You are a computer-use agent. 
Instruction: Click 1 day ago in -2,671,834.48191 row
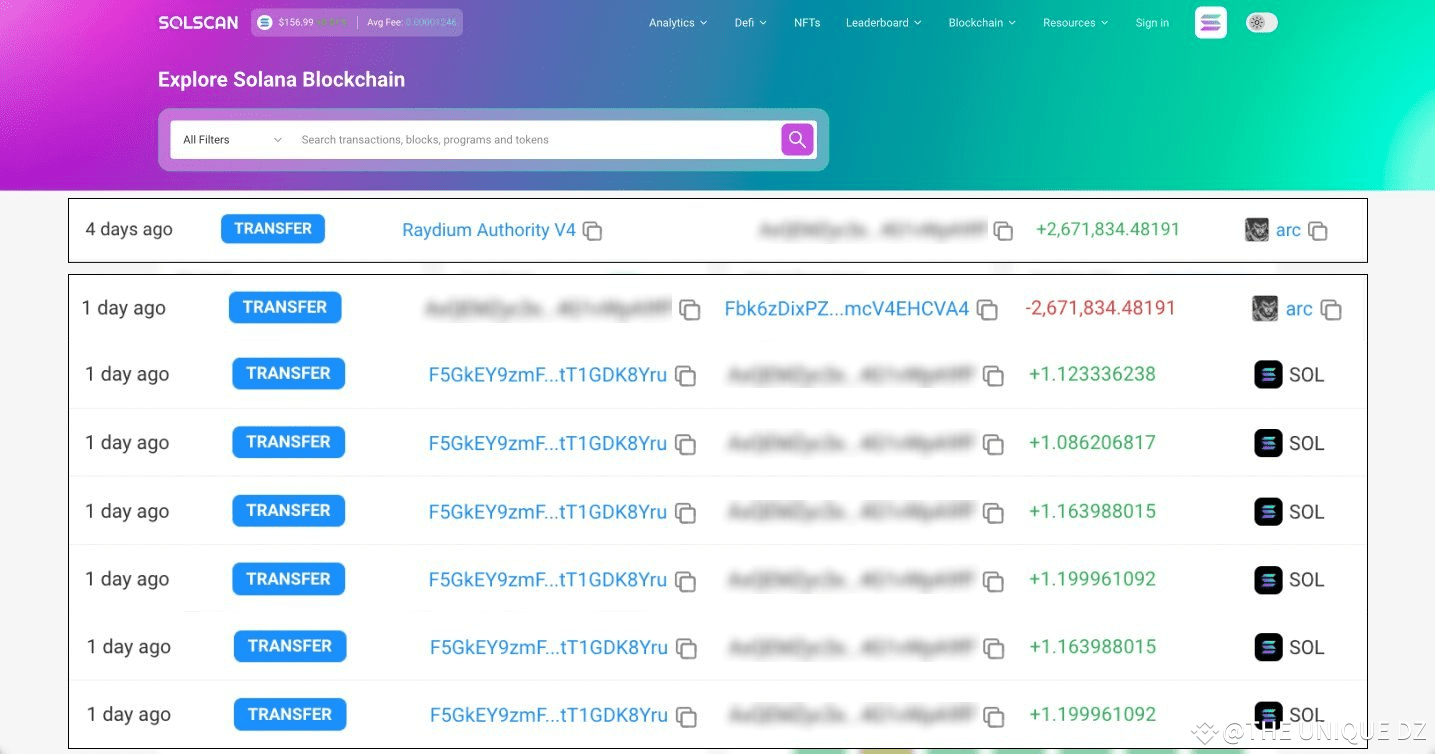click(x=124, y=308)
